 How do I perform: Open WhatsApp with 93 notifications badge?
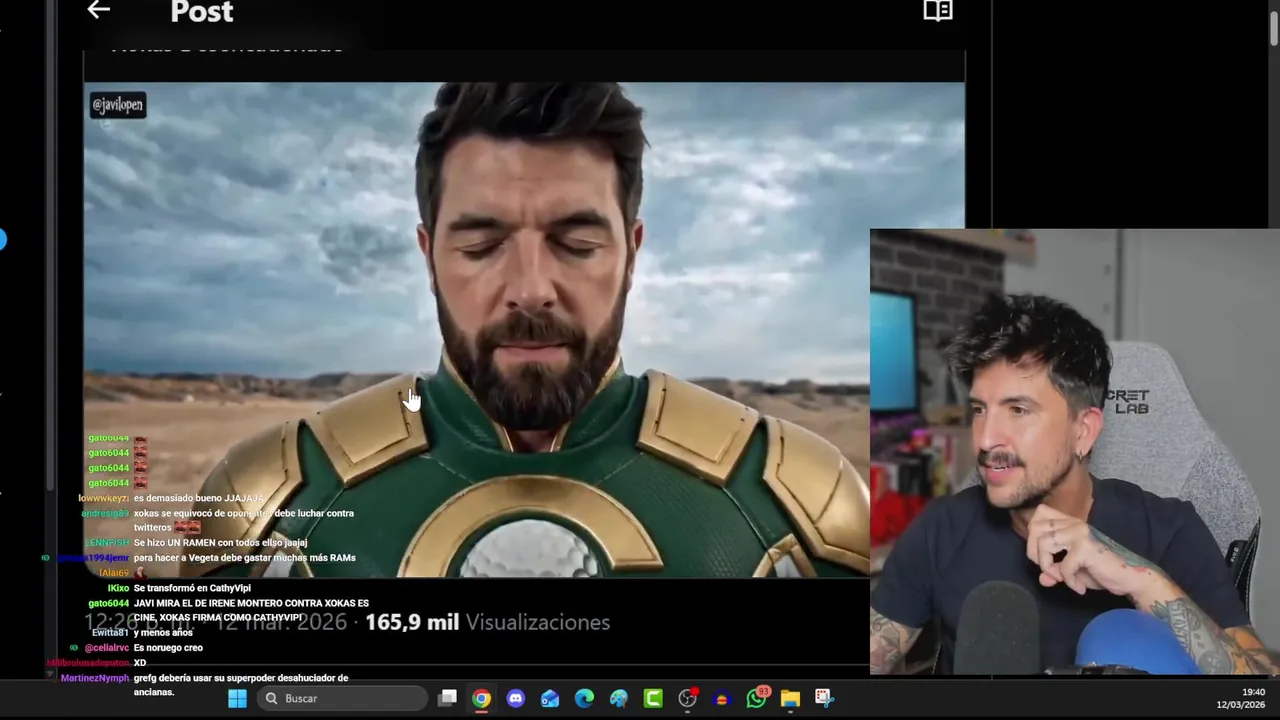pyautogui.click(x=757, y=697)
